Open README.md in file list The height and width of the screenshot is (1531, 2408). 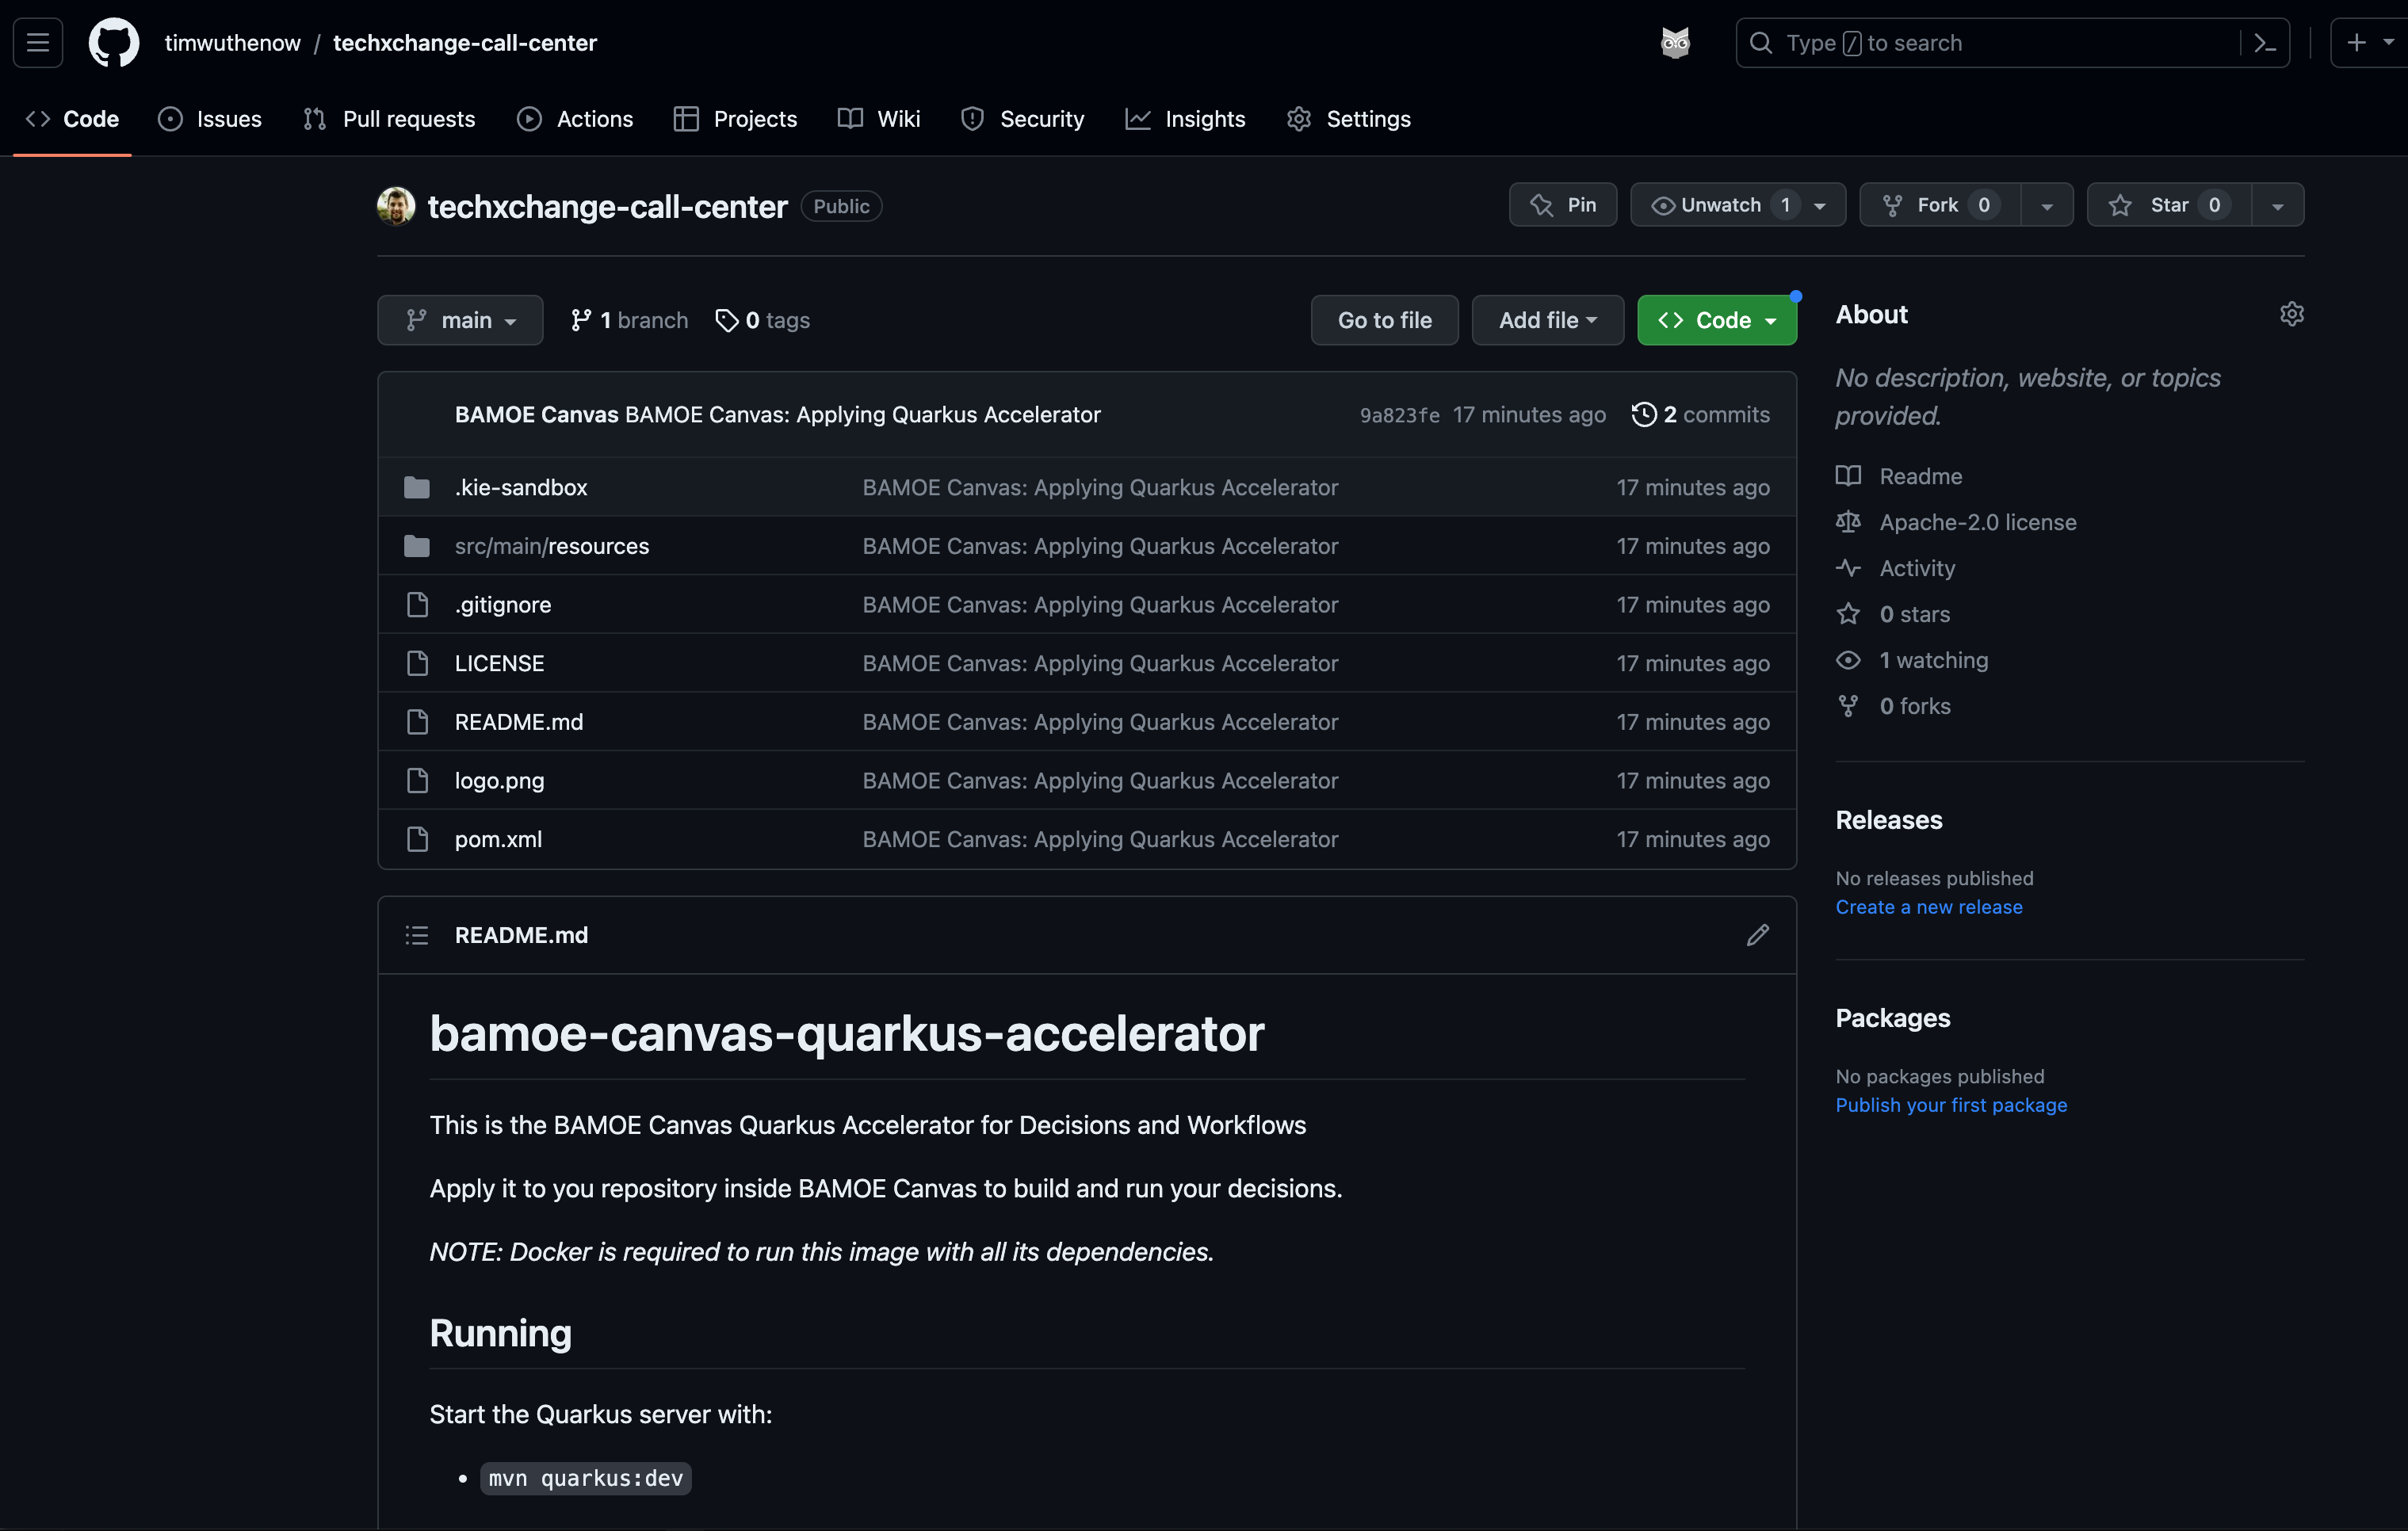click(x=519, y=722)
